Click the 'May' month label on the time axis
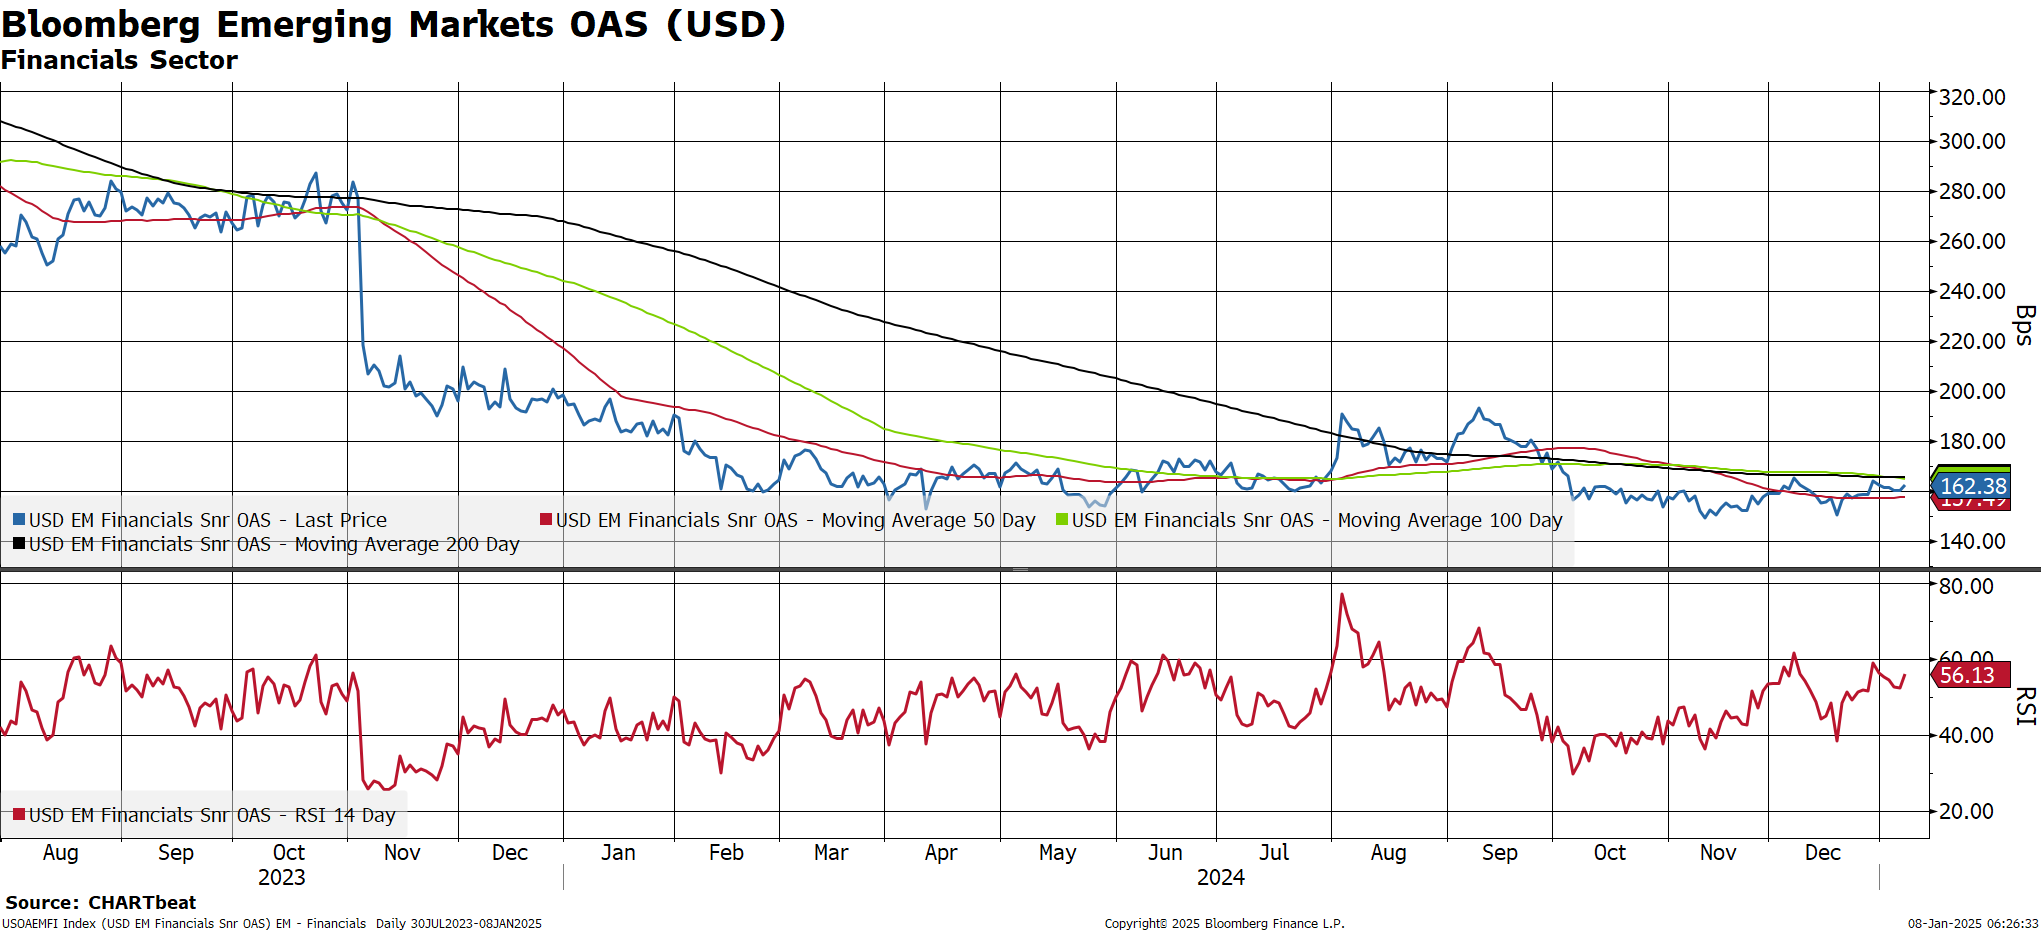The width and height of the screenshot is (2041, 932). [x=1058, y=853]
